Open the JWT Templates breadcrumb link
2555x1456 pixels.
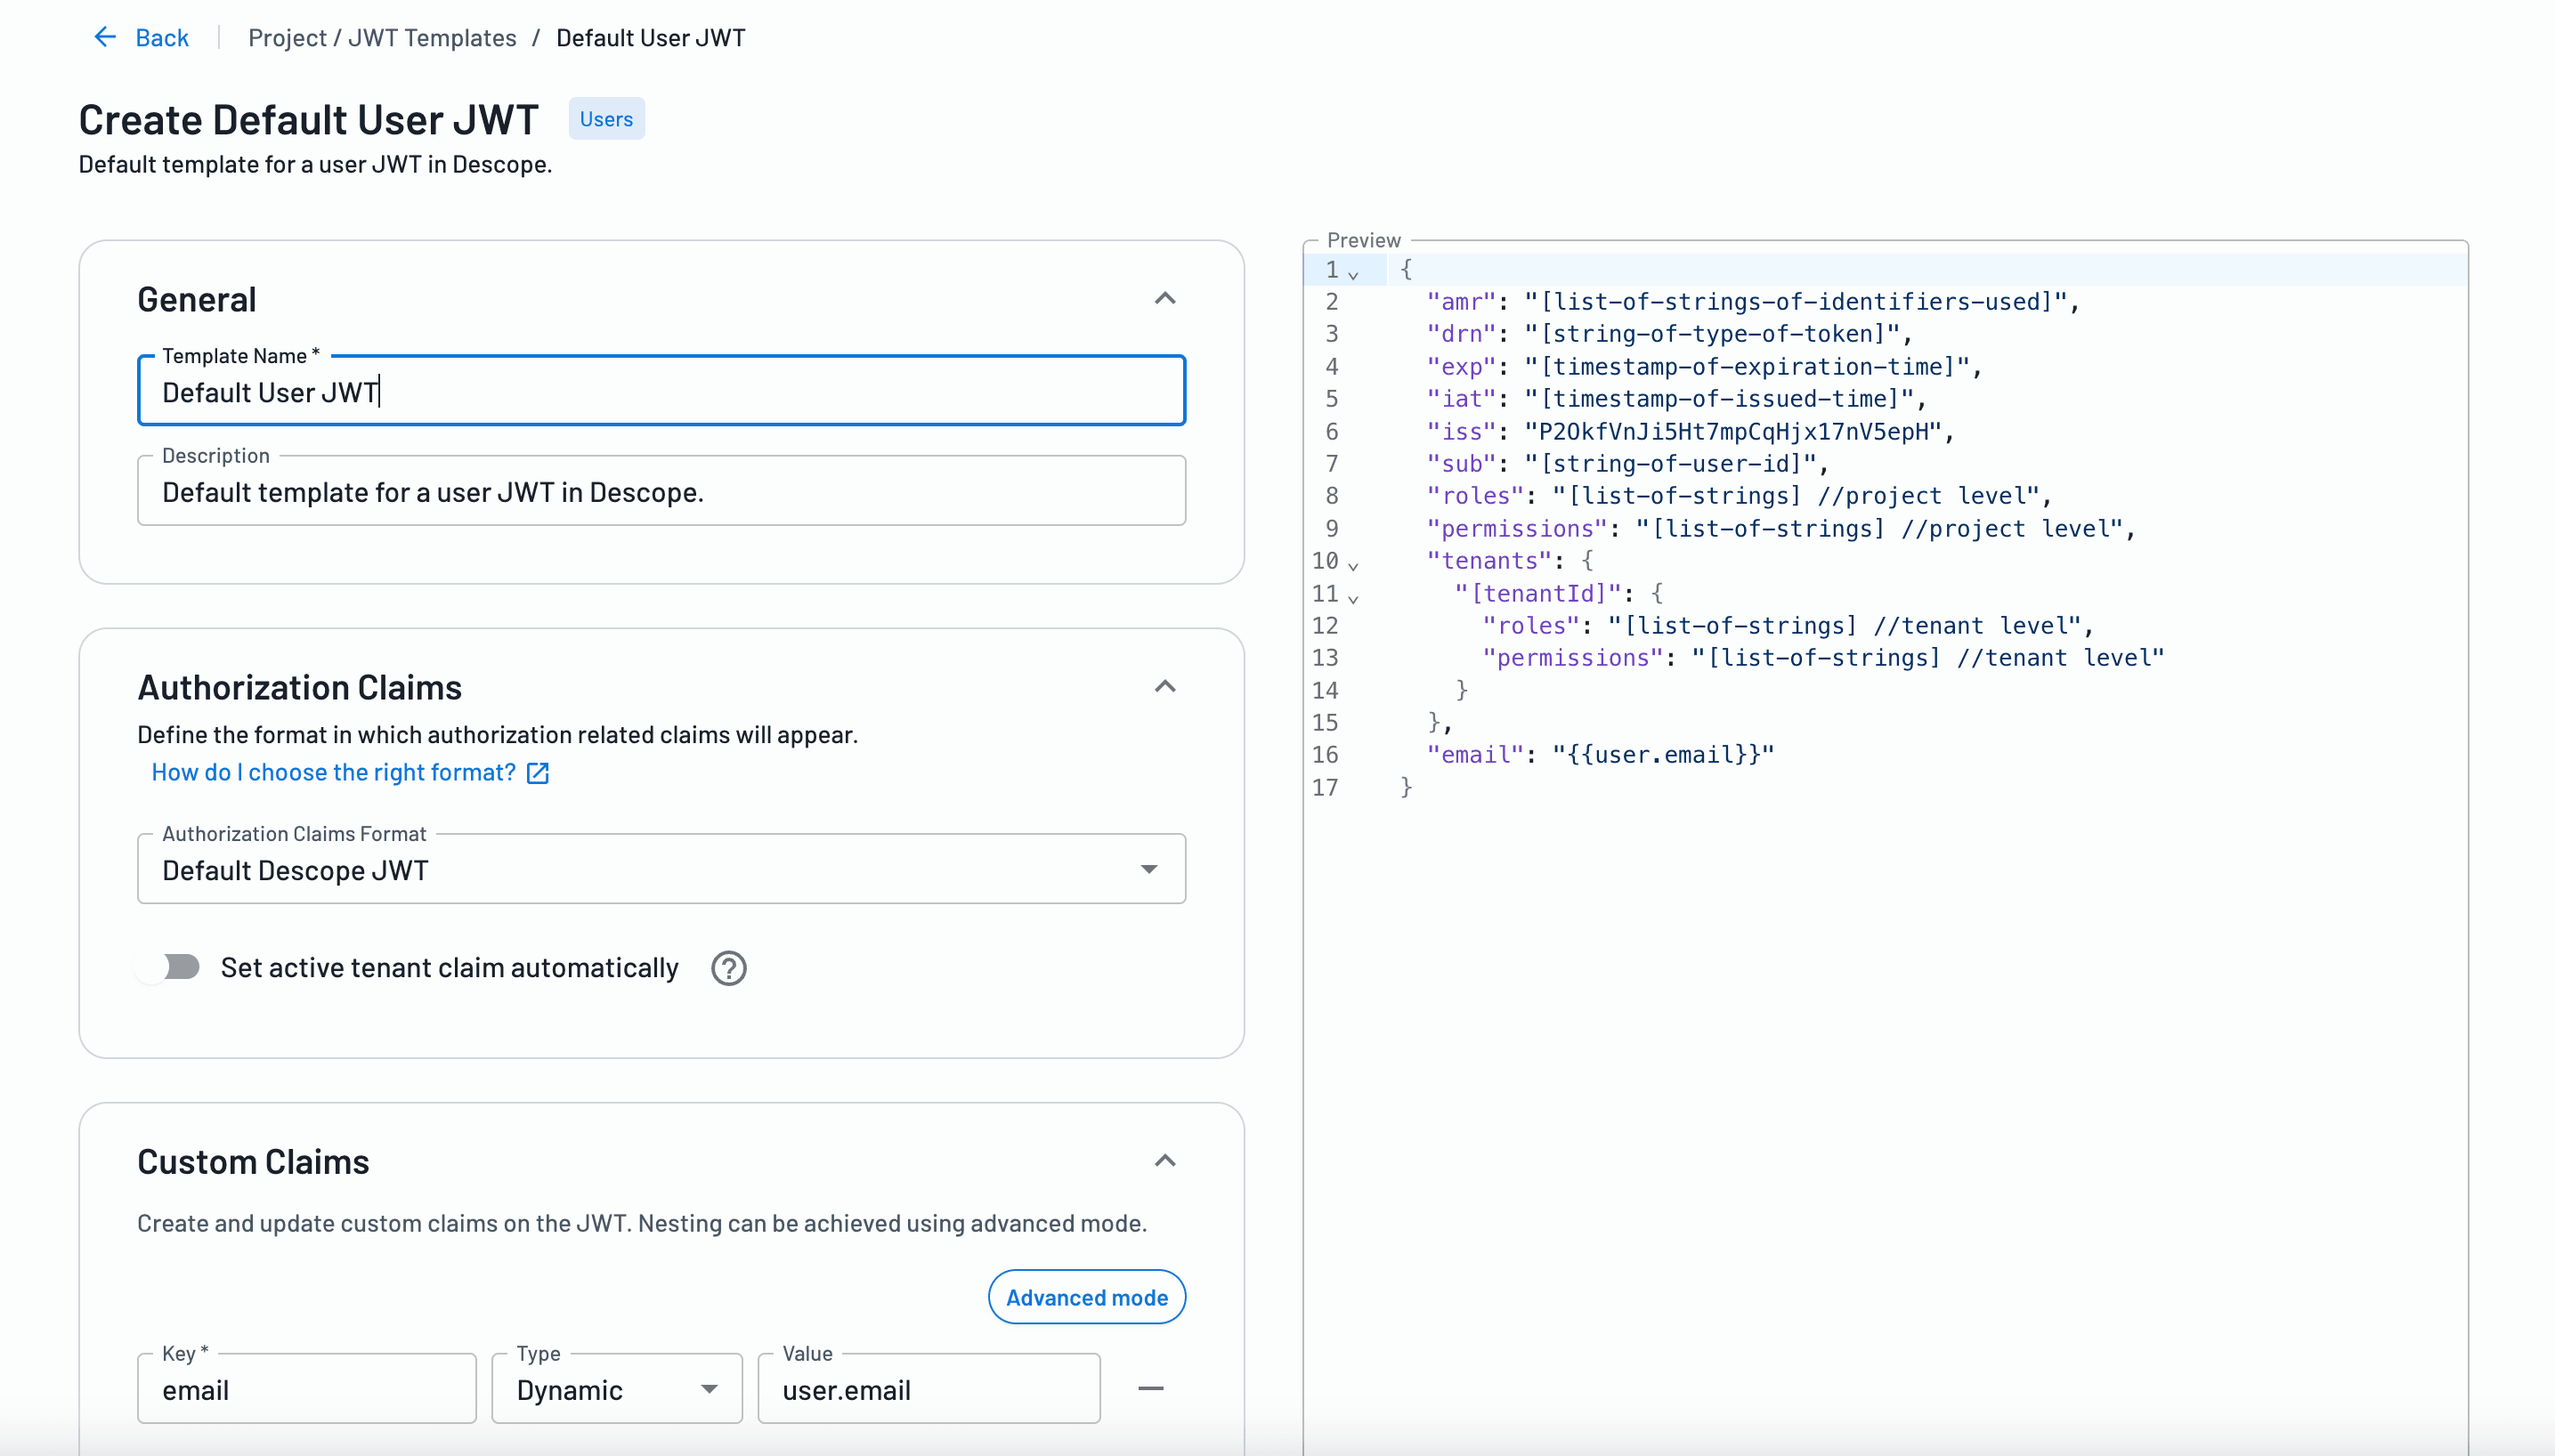click(x=432, y=37)
